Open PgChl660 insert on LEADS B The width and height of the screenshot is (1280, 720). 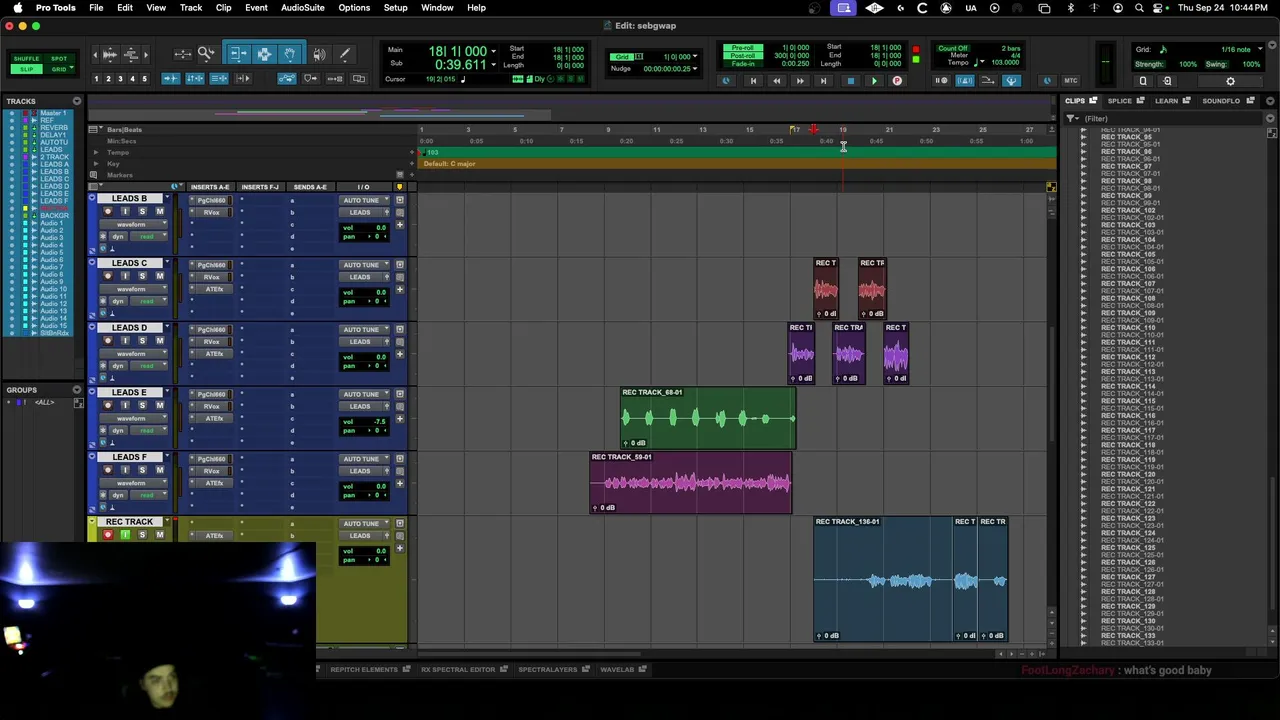(x=211, y=200)
